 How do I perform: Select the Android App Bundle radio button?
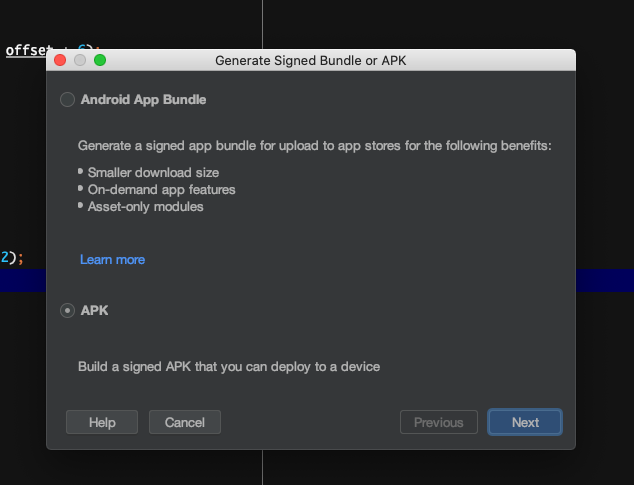(x=67, y=100)
